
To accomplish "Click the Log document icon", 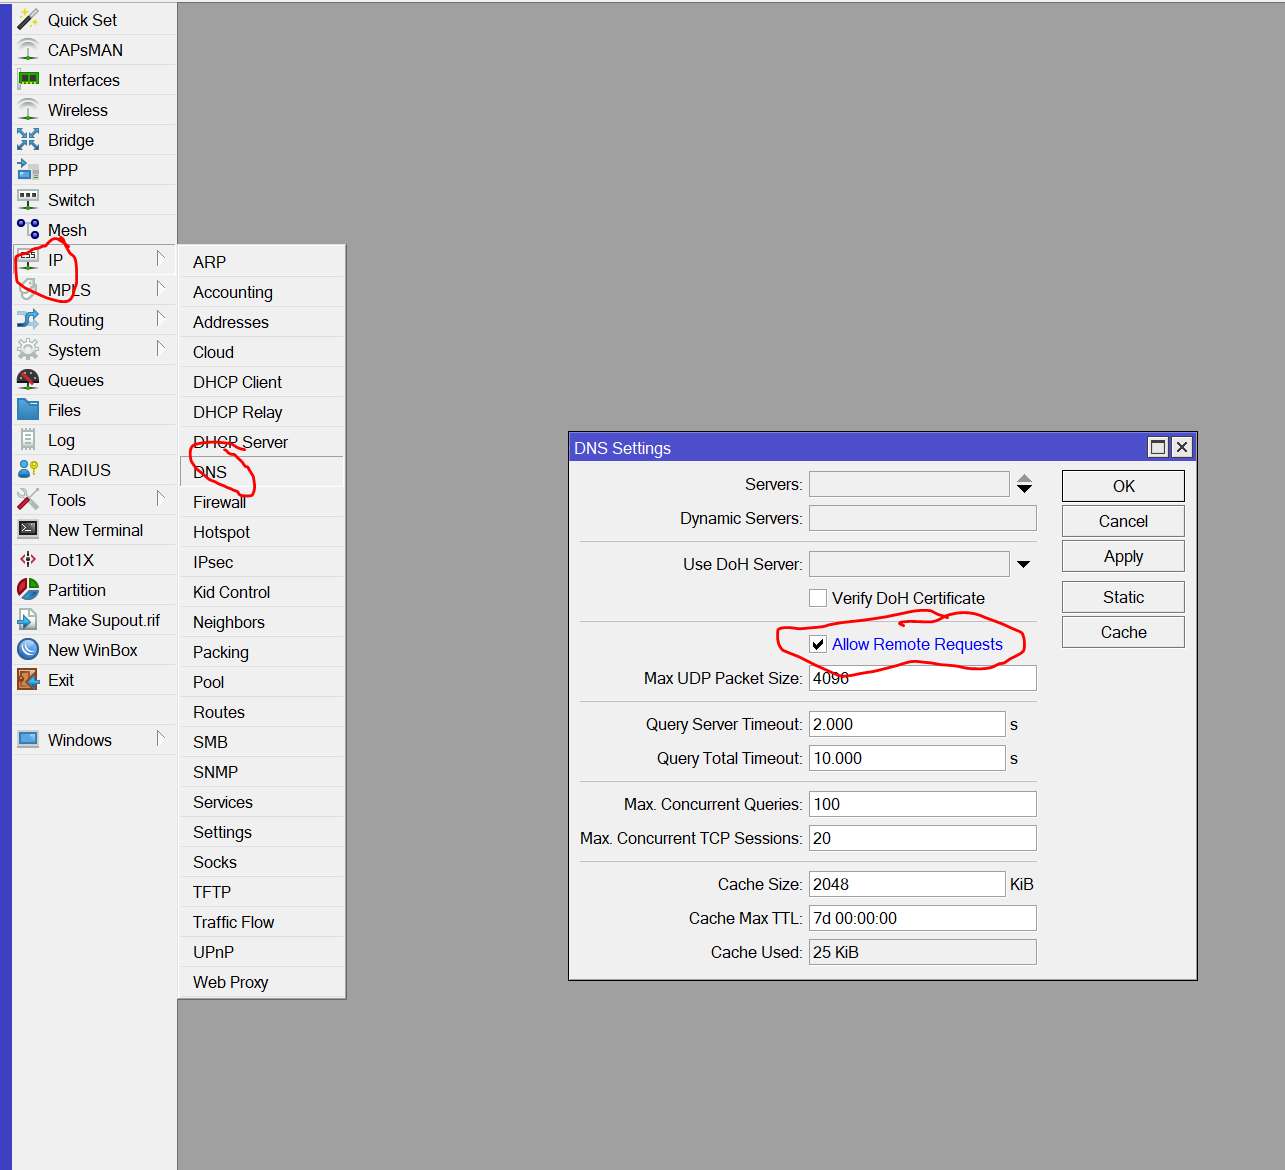I will pyautogui.click(x=28, y=439).
